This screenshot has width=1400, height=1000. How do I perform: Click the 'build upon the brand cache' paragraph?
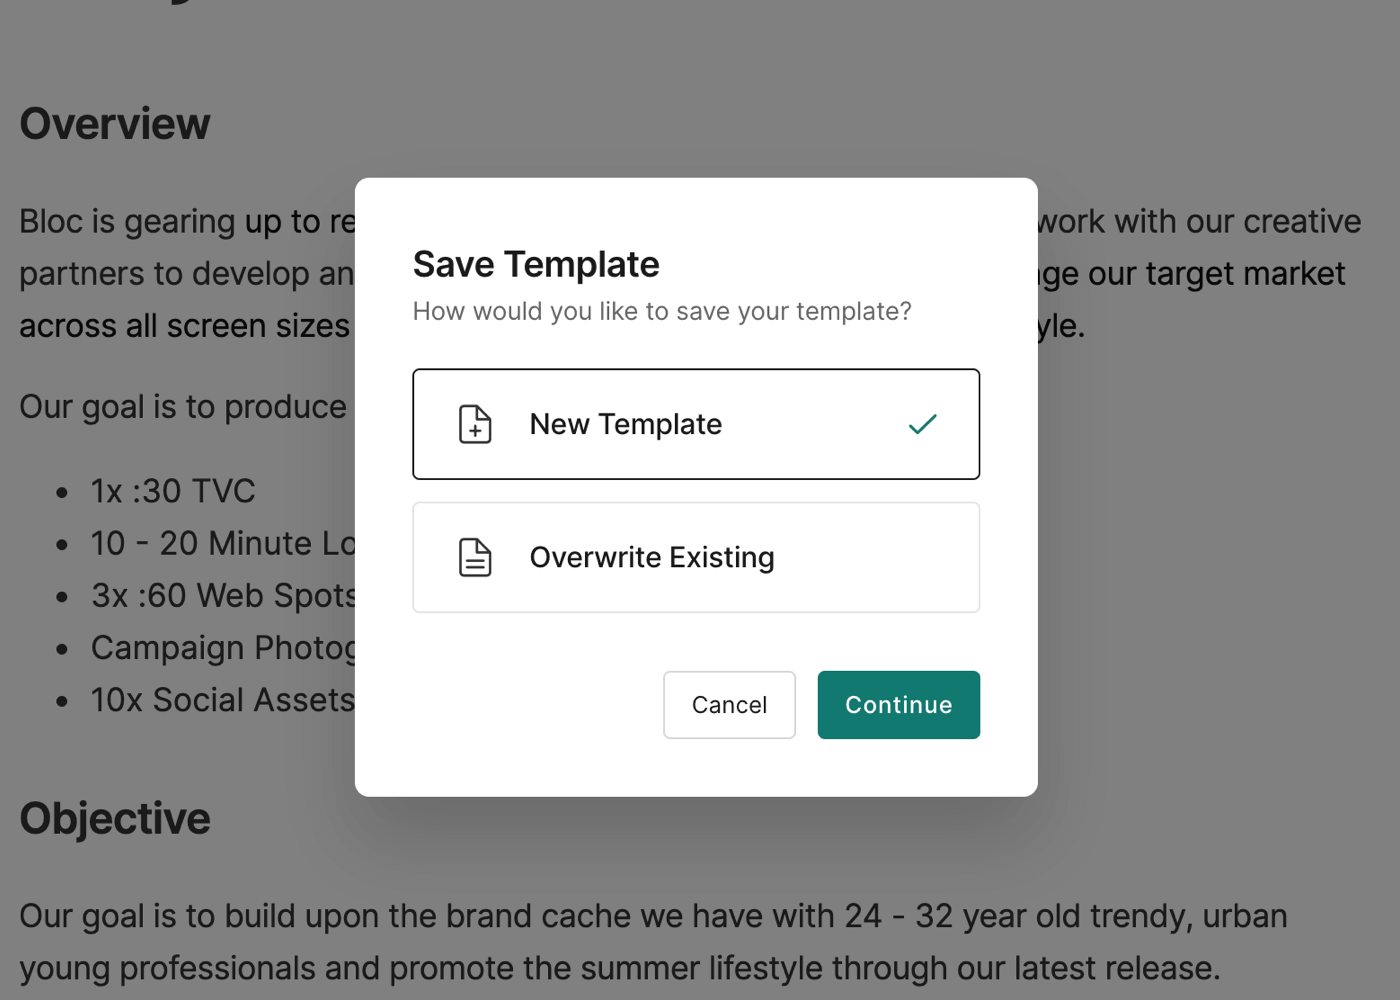point(652,917)
